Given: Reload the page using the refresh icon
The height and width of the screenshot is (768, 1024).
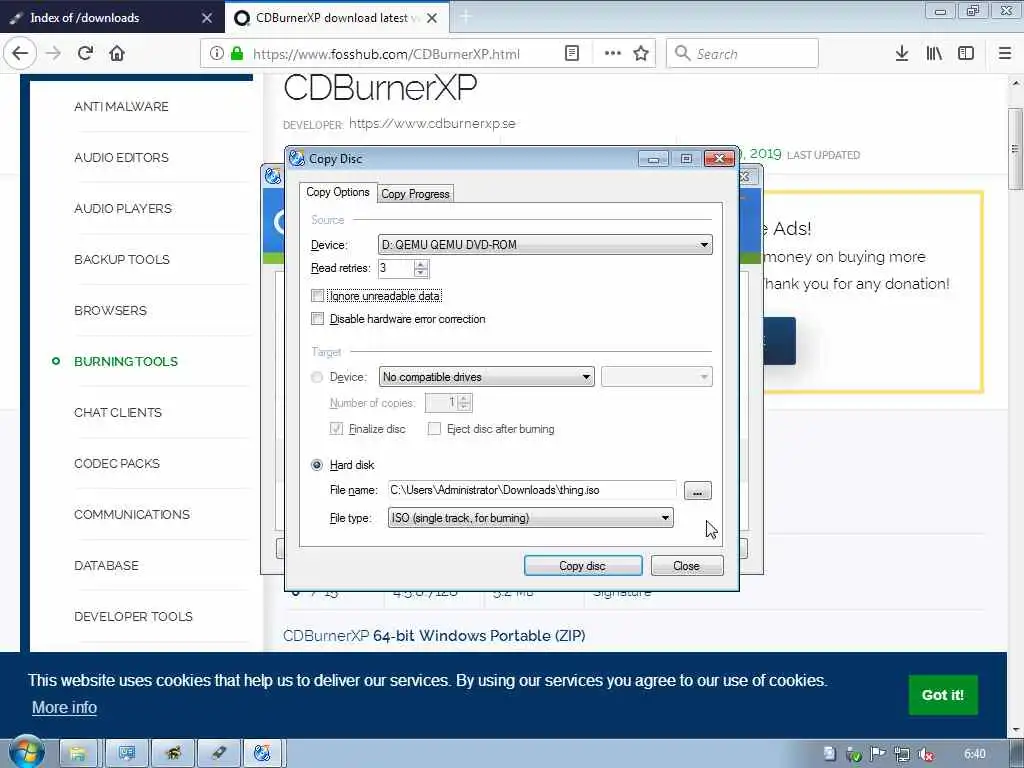Looking at the screenshot, I should (85, 54).
